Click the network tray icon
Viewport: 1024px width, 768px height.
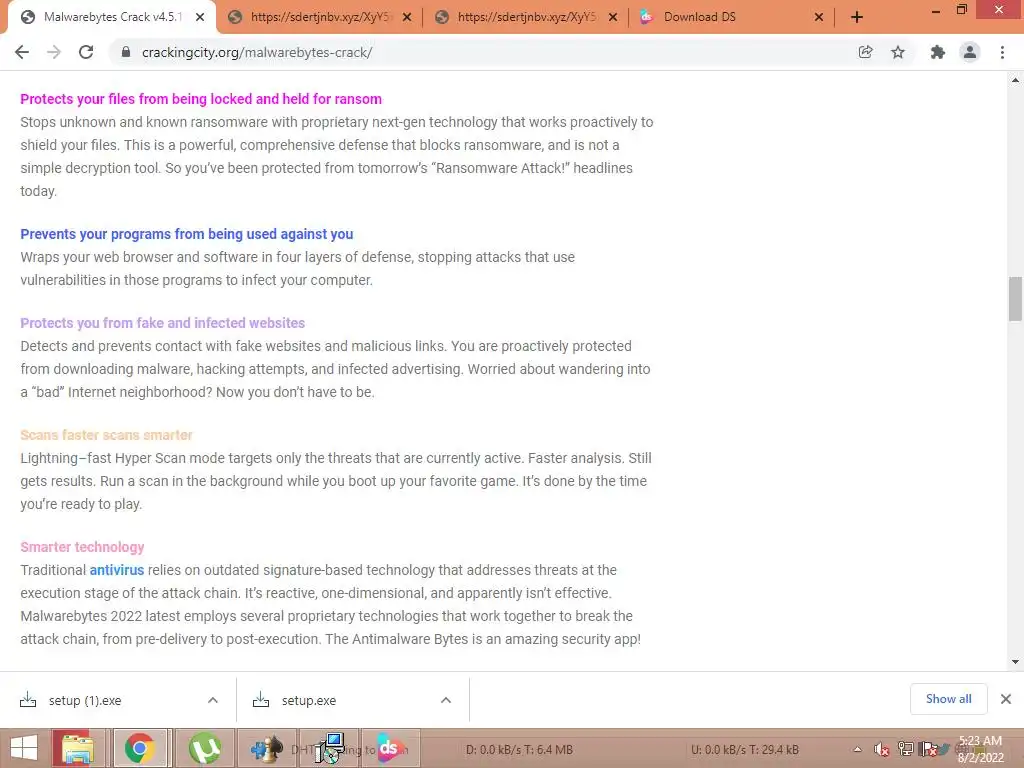pyautogui.click(x=906, y=750)
